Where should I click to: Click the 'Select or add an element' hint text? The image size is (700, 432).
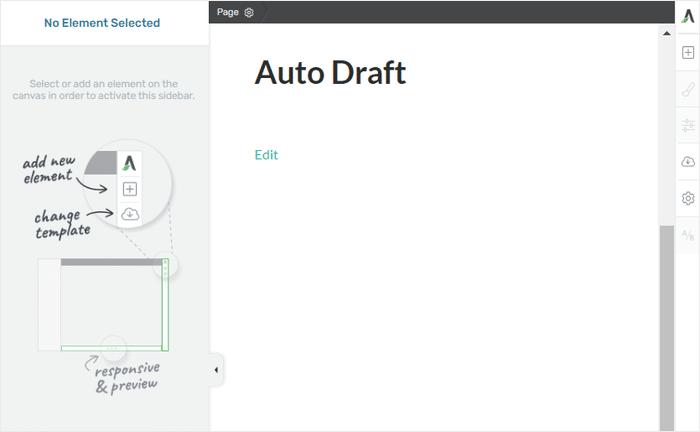coord(104,90)
